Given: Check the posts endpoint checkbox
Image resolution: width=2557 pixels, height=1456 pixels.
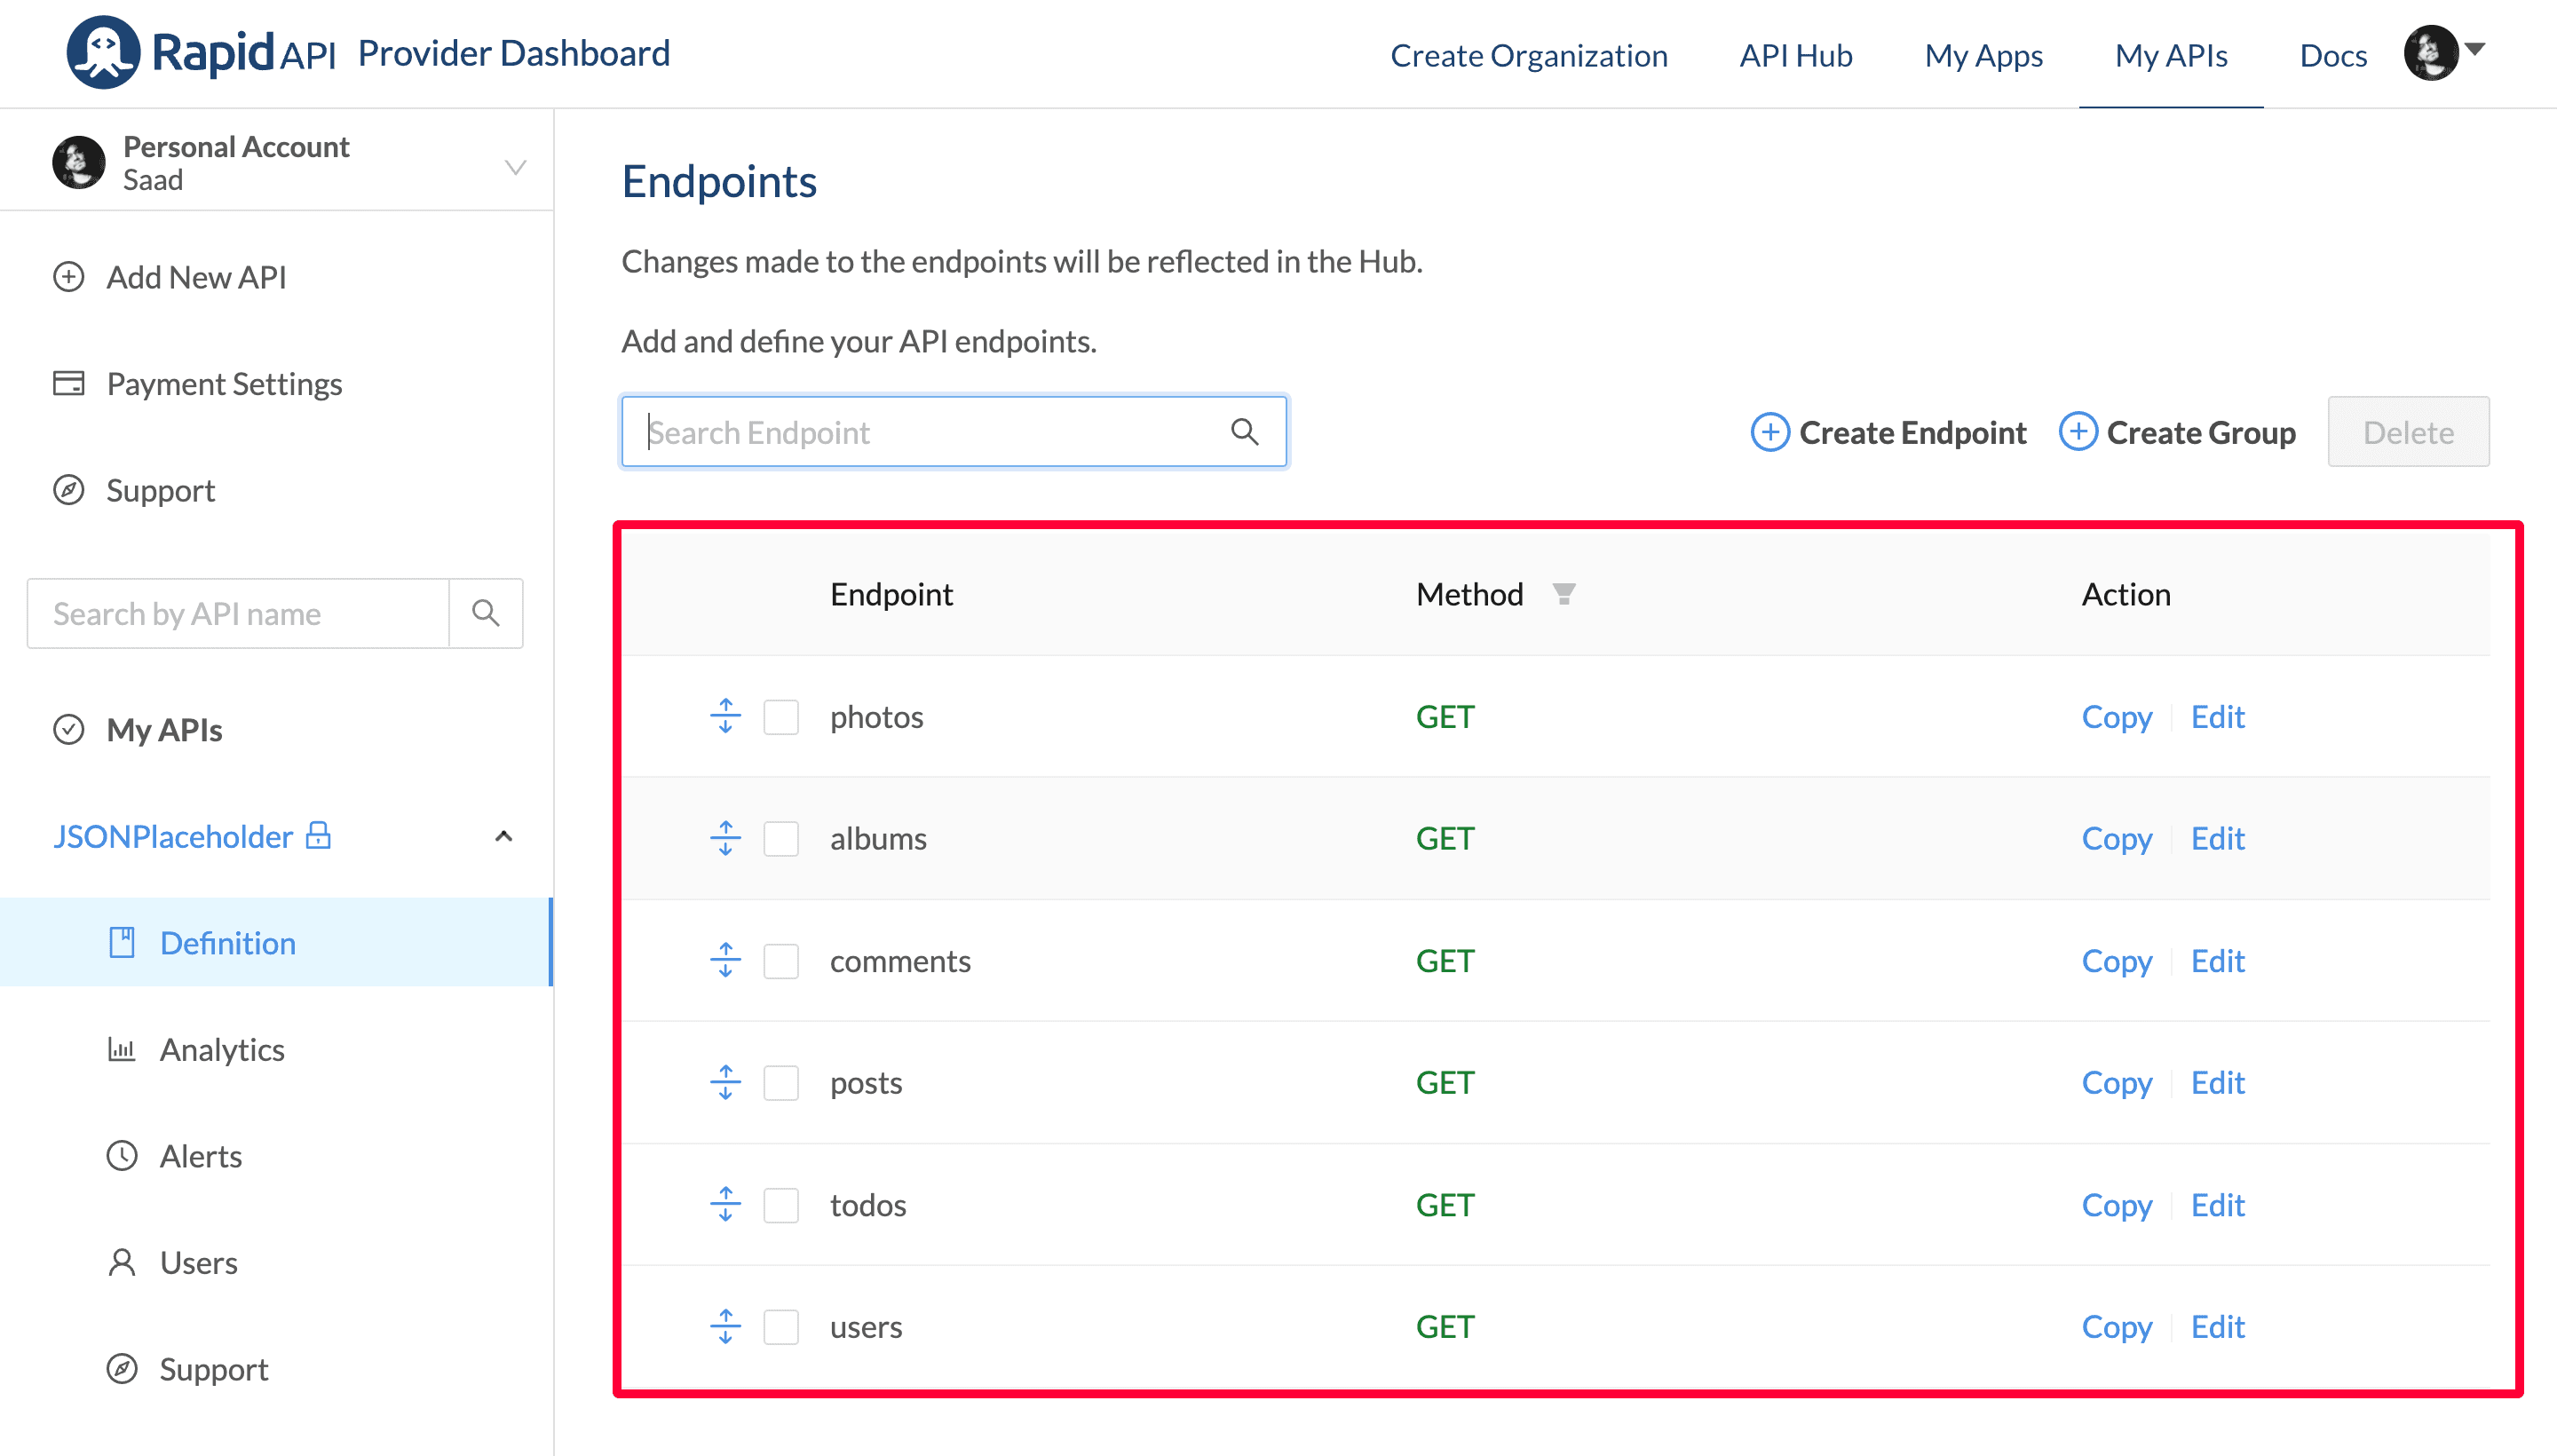Looking at the screenshot, I should point(781,1083).
